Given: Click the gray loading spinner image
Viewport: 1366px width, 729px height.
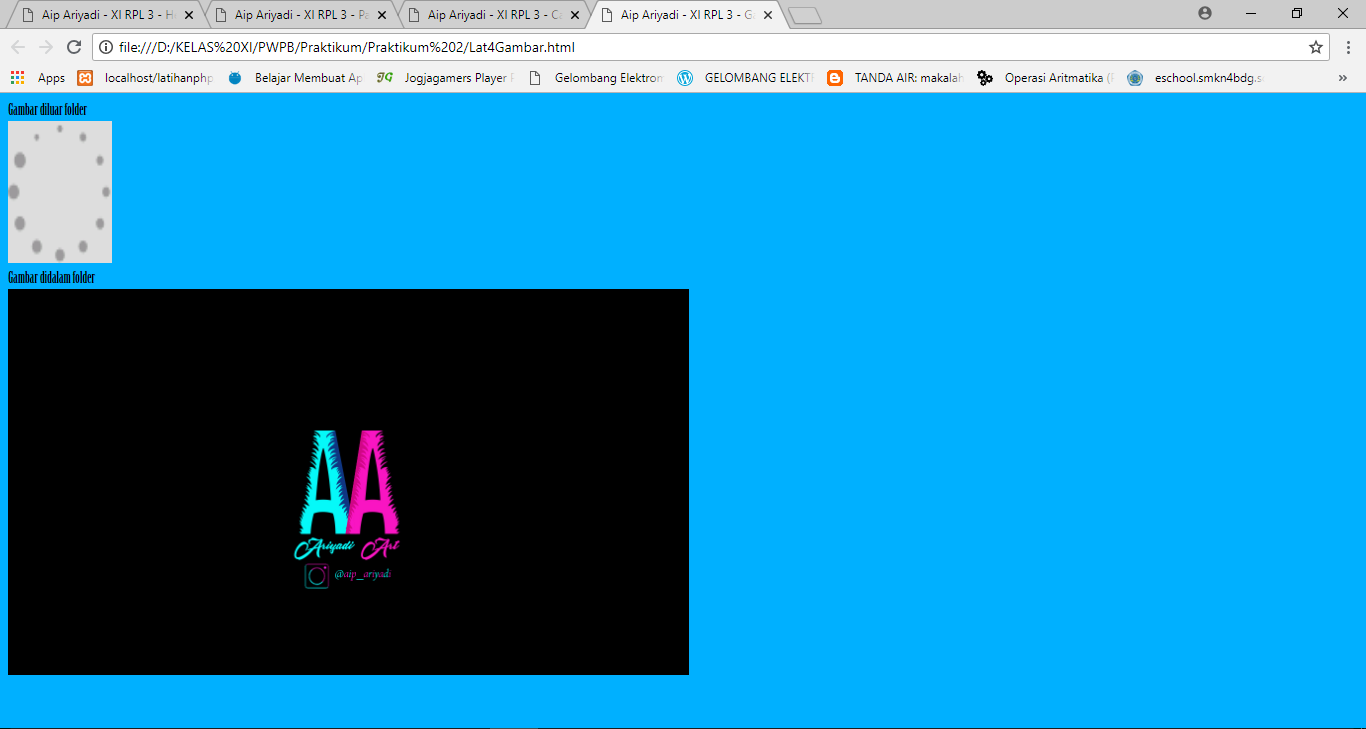Looking at the screenshot, I should pos(60,192).
